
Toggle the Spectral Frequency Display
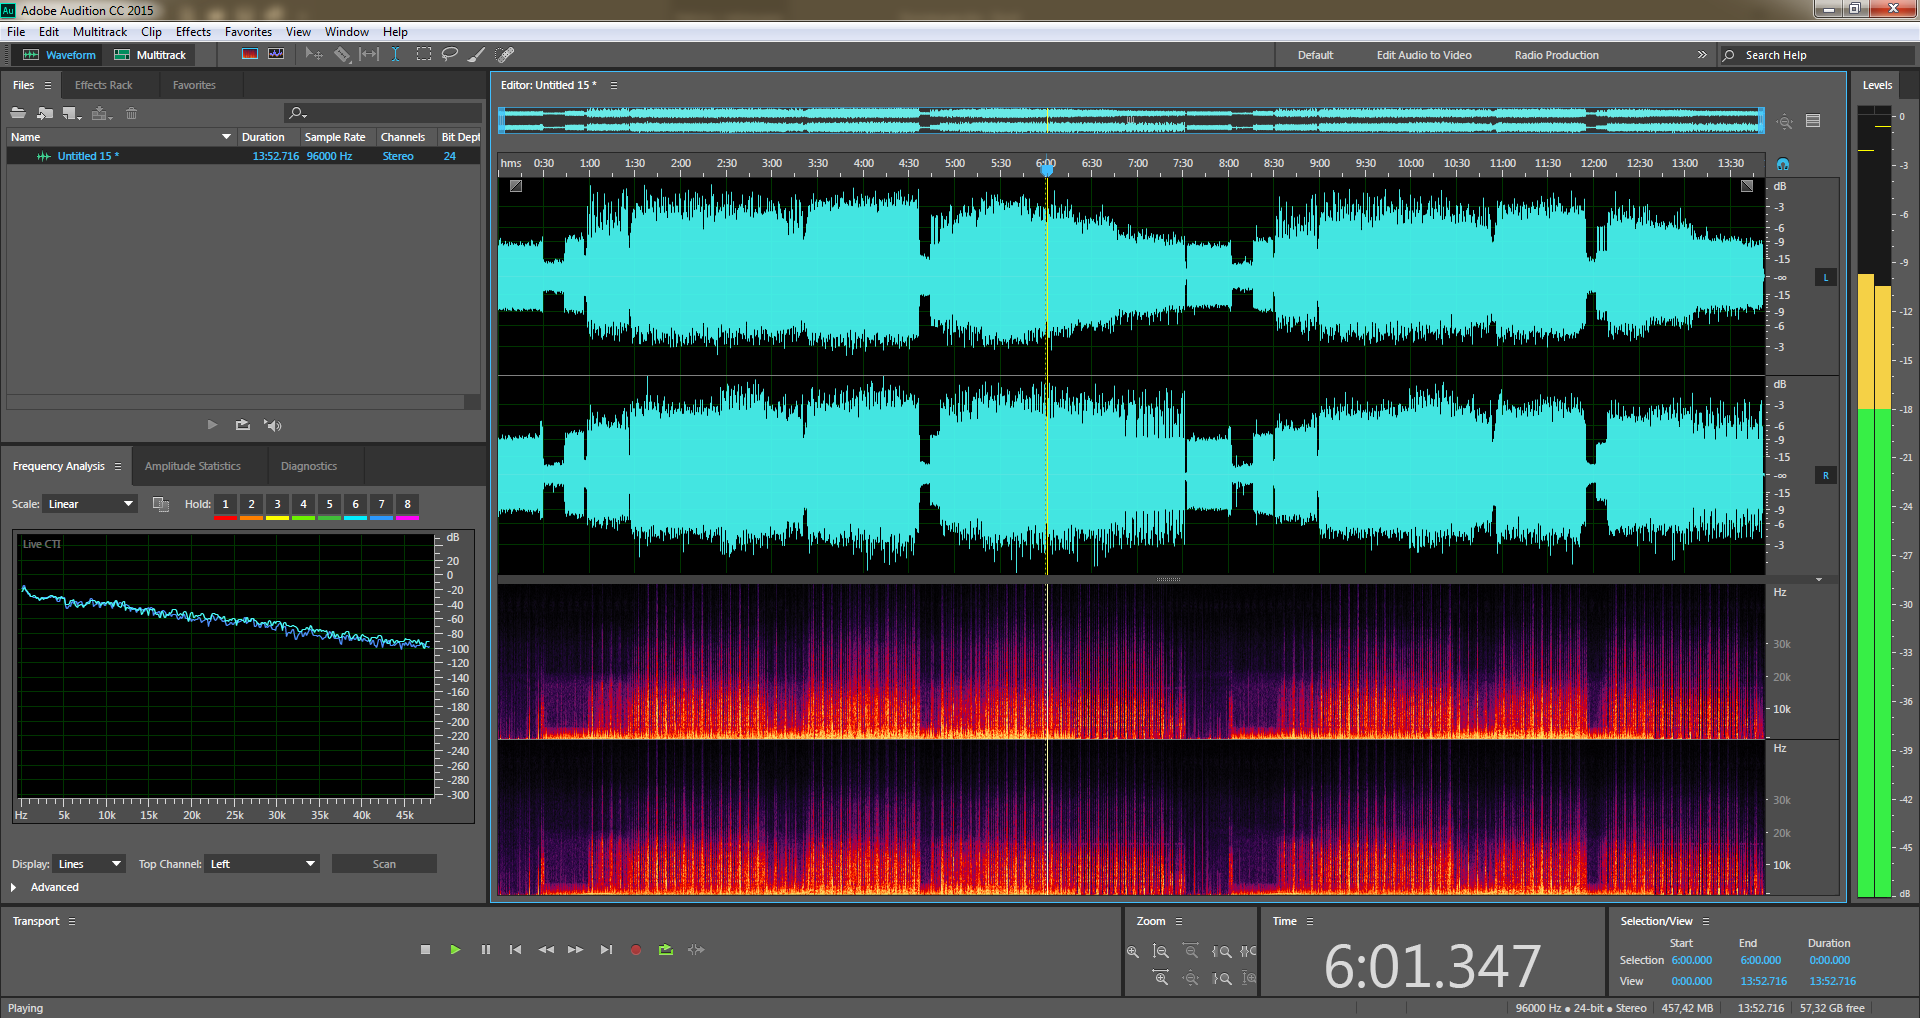[x=250, y=55]
